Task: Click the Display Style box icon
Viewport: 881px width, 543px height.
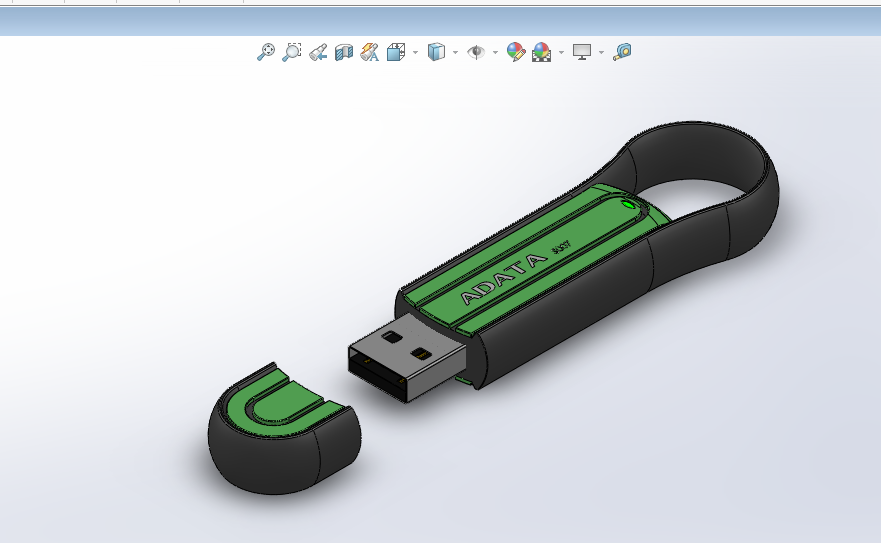Action: coord(436,52)
